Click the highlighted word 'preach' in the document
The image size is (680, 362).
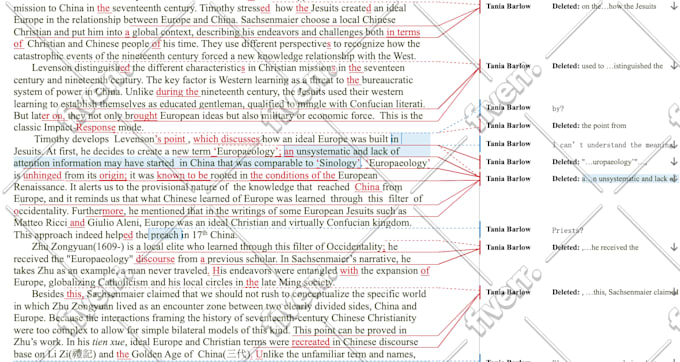pyautogui.click(x=164, y=235)
